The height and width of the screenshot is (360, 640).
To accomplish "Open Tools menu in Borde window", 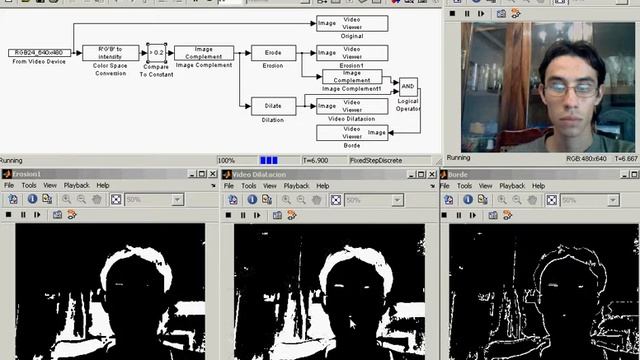I will point(464,186).
